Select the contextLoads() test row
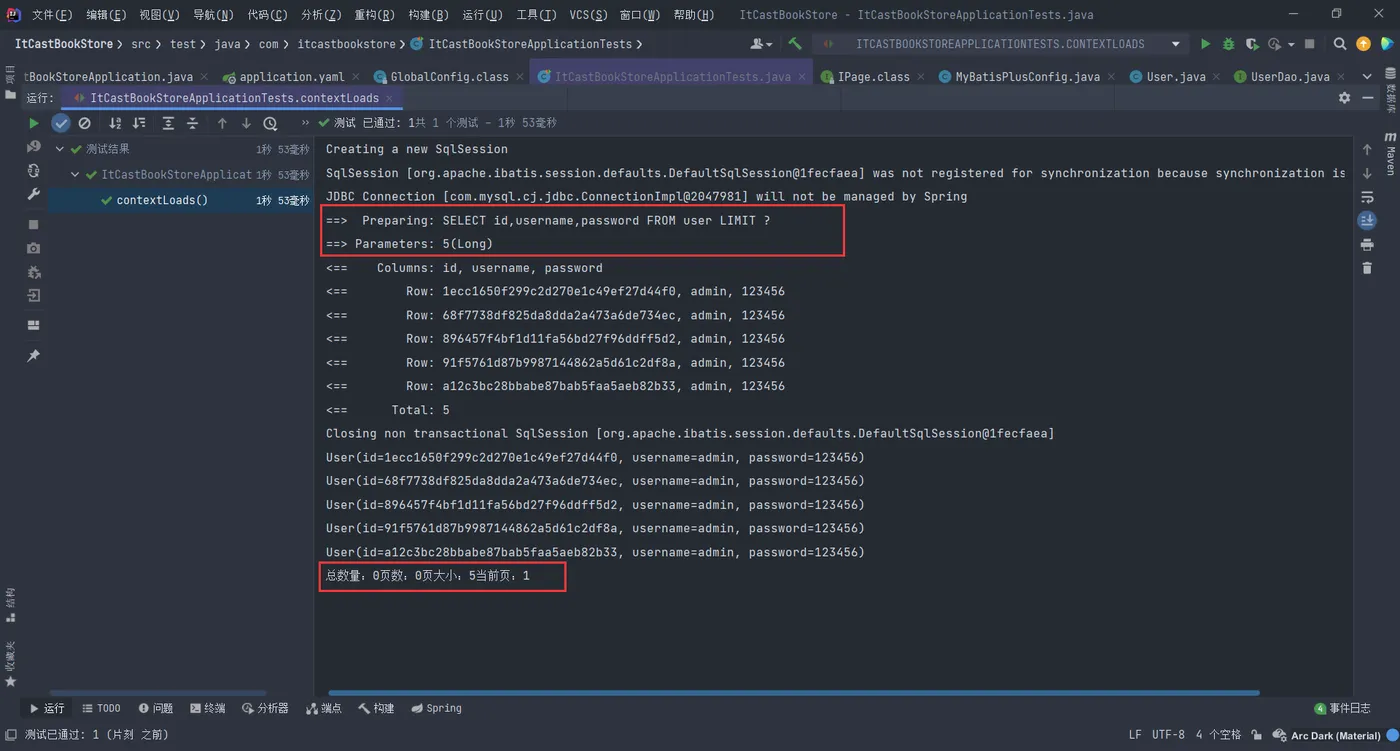1400x751 pixels. point(181,200)
